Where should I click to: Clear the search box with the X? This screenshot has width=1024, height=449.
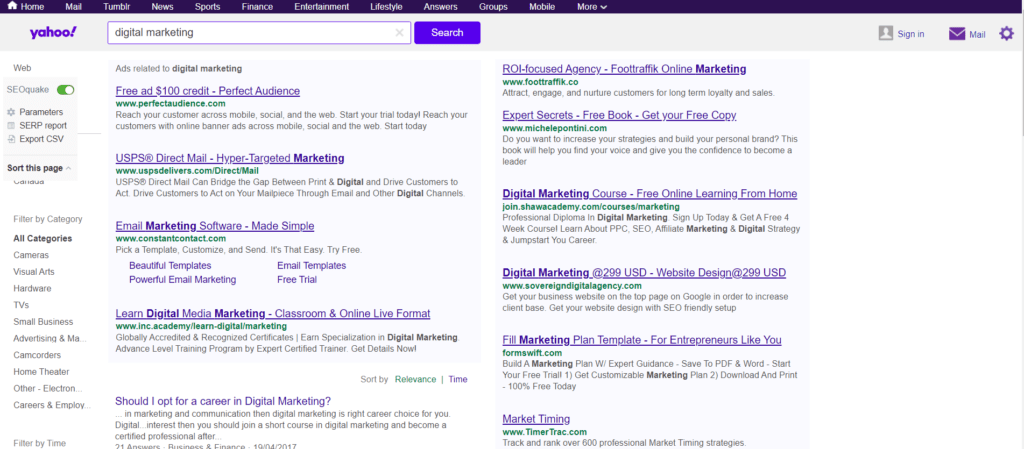click(x=399, y=33)
